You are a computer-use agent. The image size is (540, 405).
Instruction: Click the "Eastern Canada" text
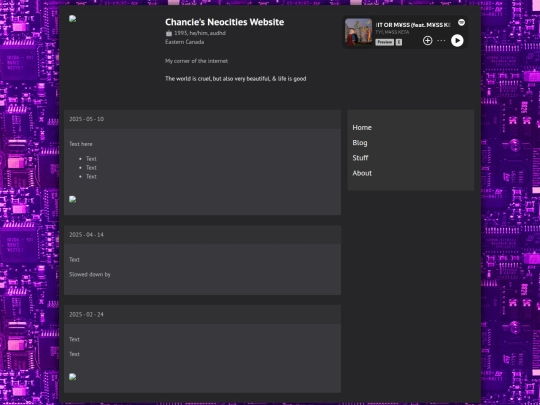(x=185, y=42)
